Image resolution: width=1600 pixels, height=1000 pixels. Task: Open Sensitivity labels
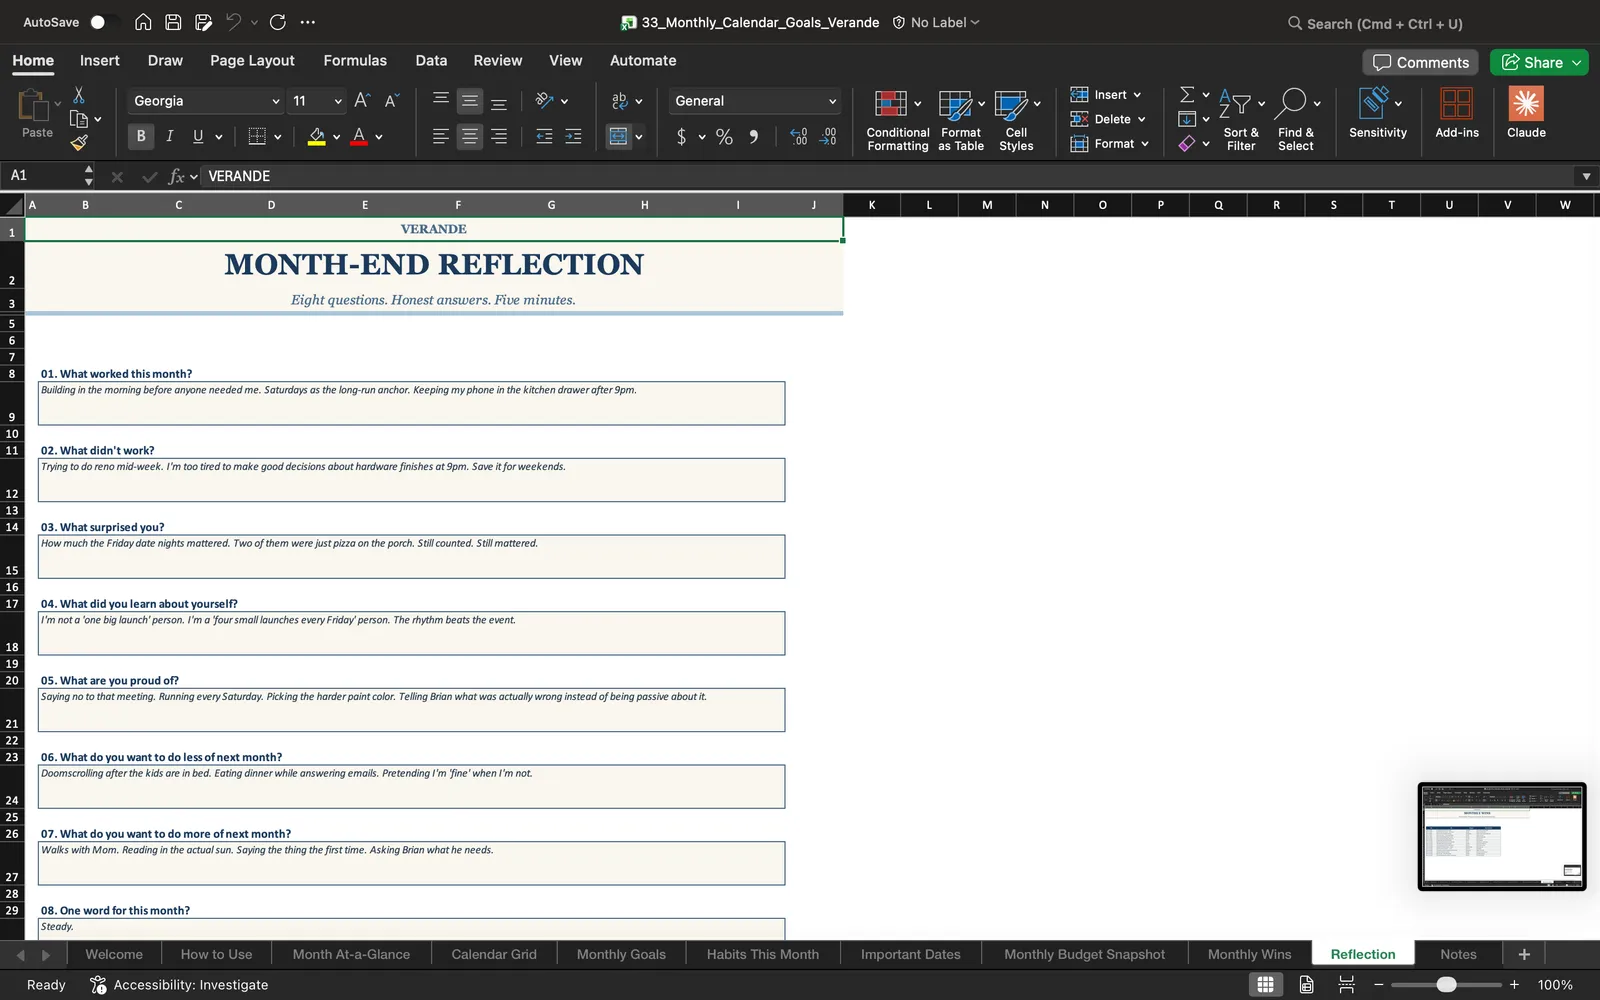(1378, 113)
